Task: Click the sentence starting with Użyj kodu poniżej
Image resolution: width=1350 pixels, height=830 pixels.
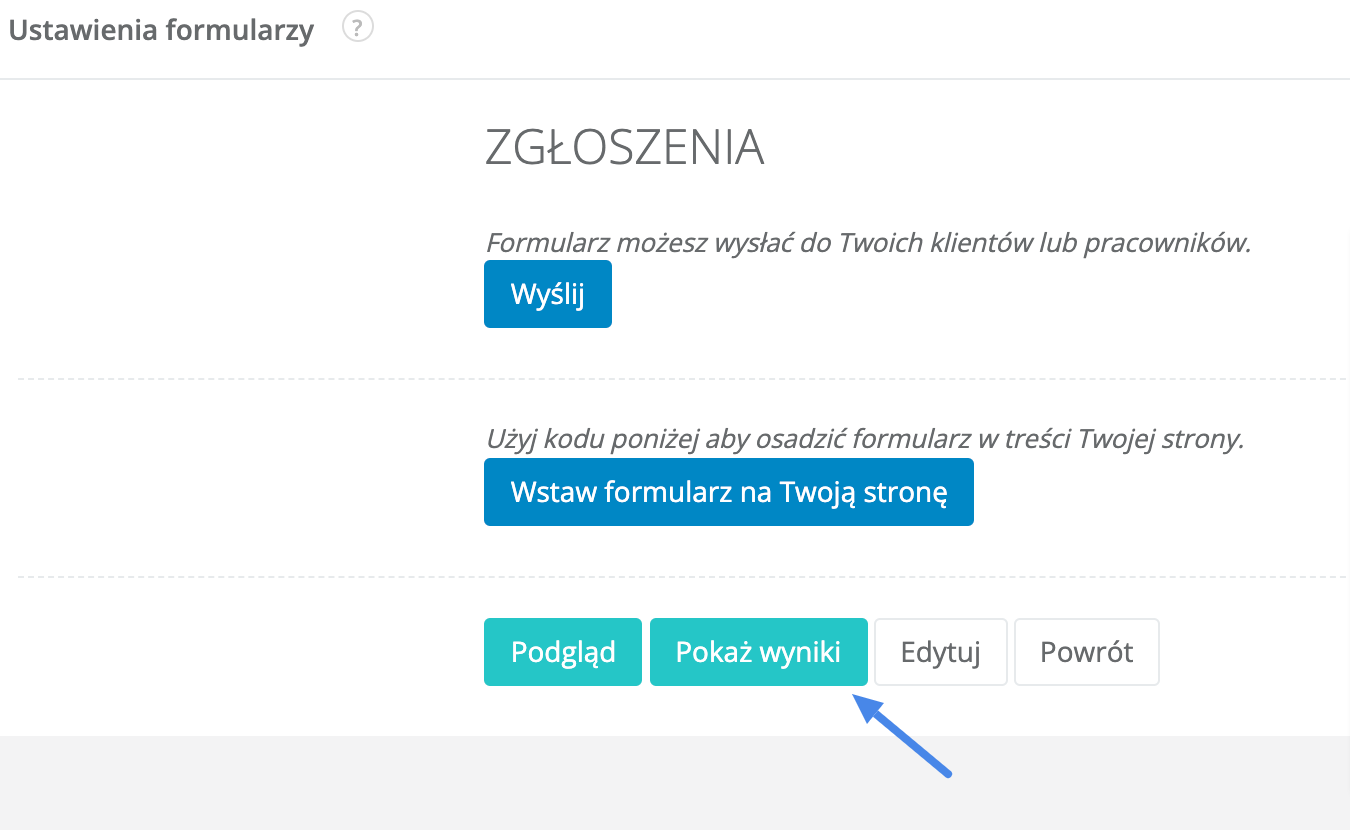Action: (x=864, y=440)
